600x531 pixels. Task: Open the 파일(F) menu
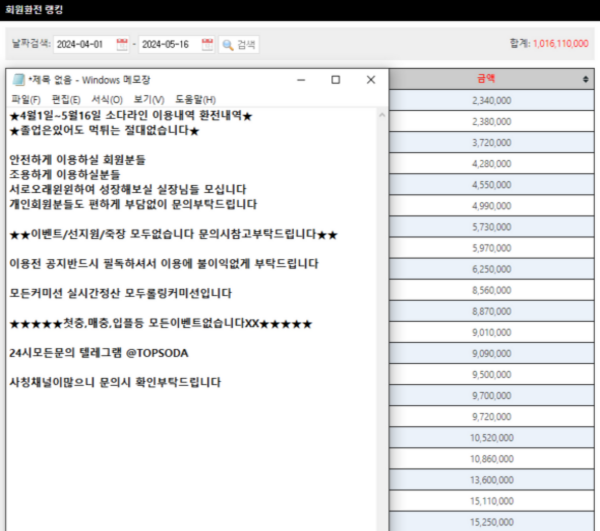(x=25, y=99)
